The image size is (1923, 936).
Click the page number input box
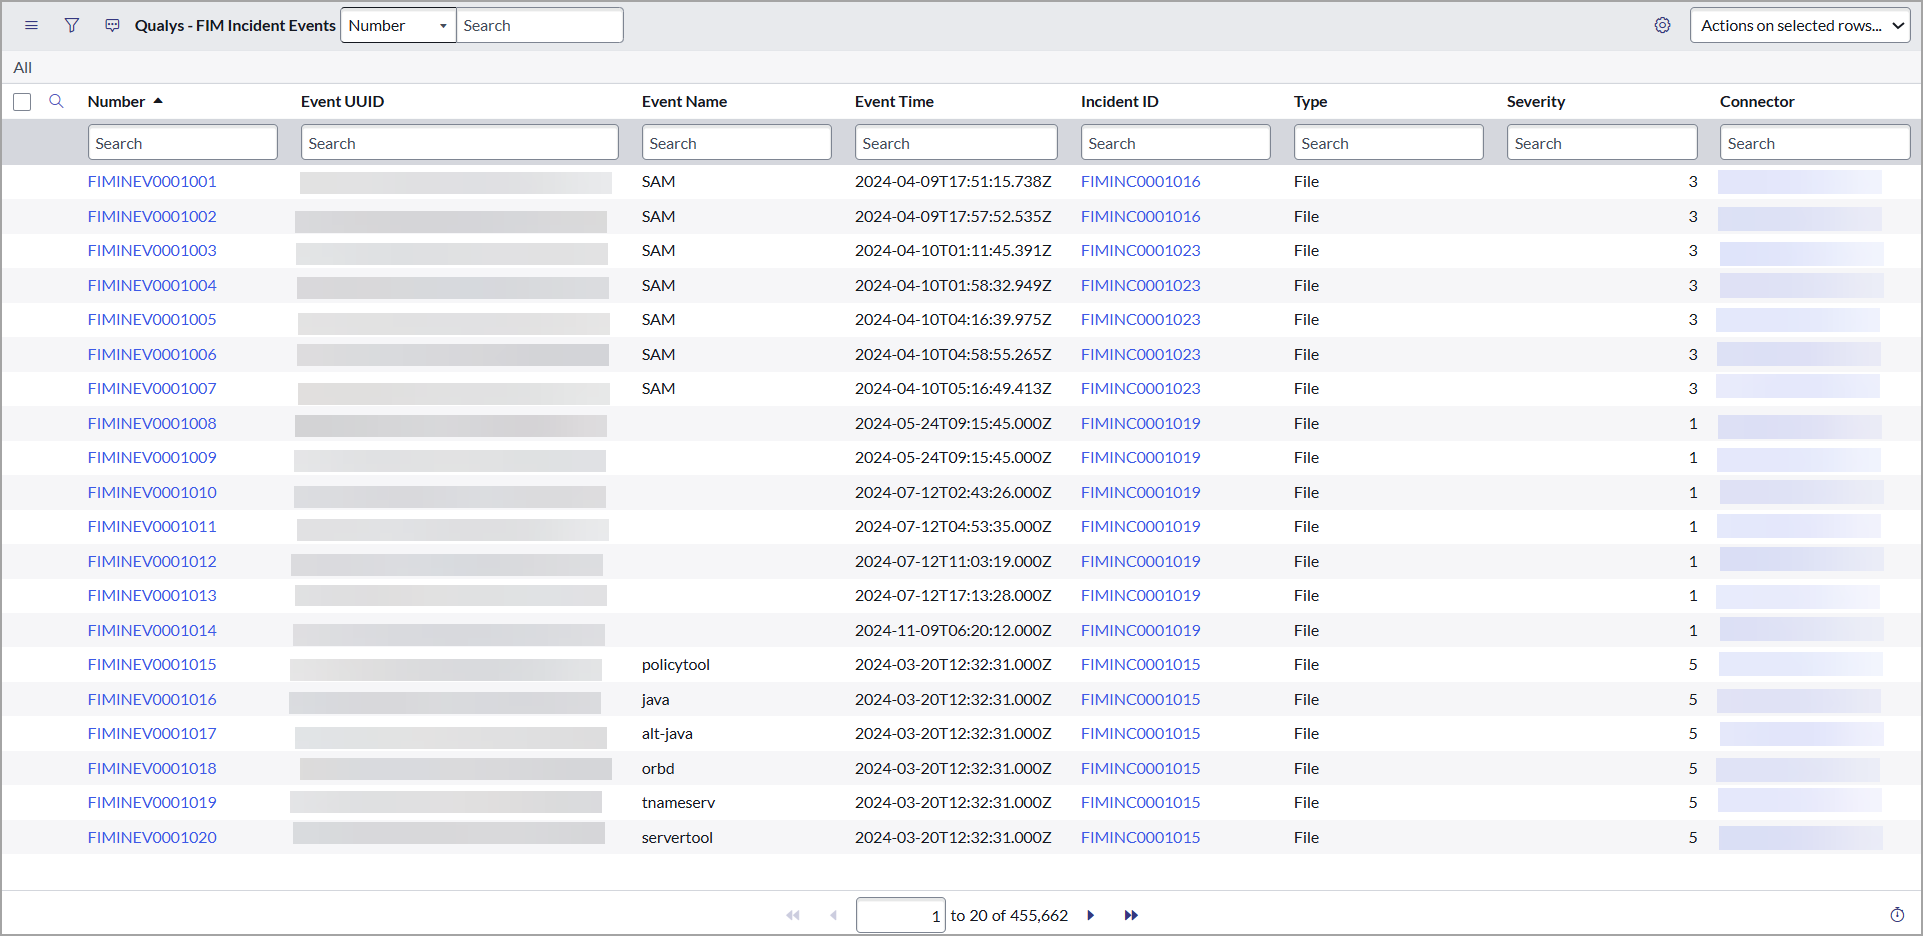[x=900, y=915]
